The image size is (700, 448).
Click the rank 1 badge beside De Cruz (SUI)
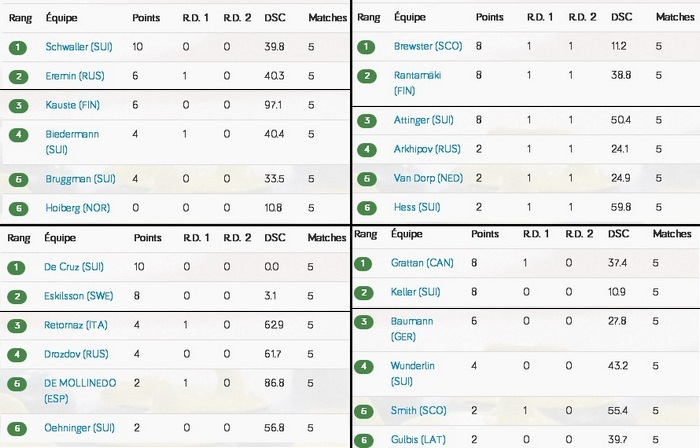(18, 267)
